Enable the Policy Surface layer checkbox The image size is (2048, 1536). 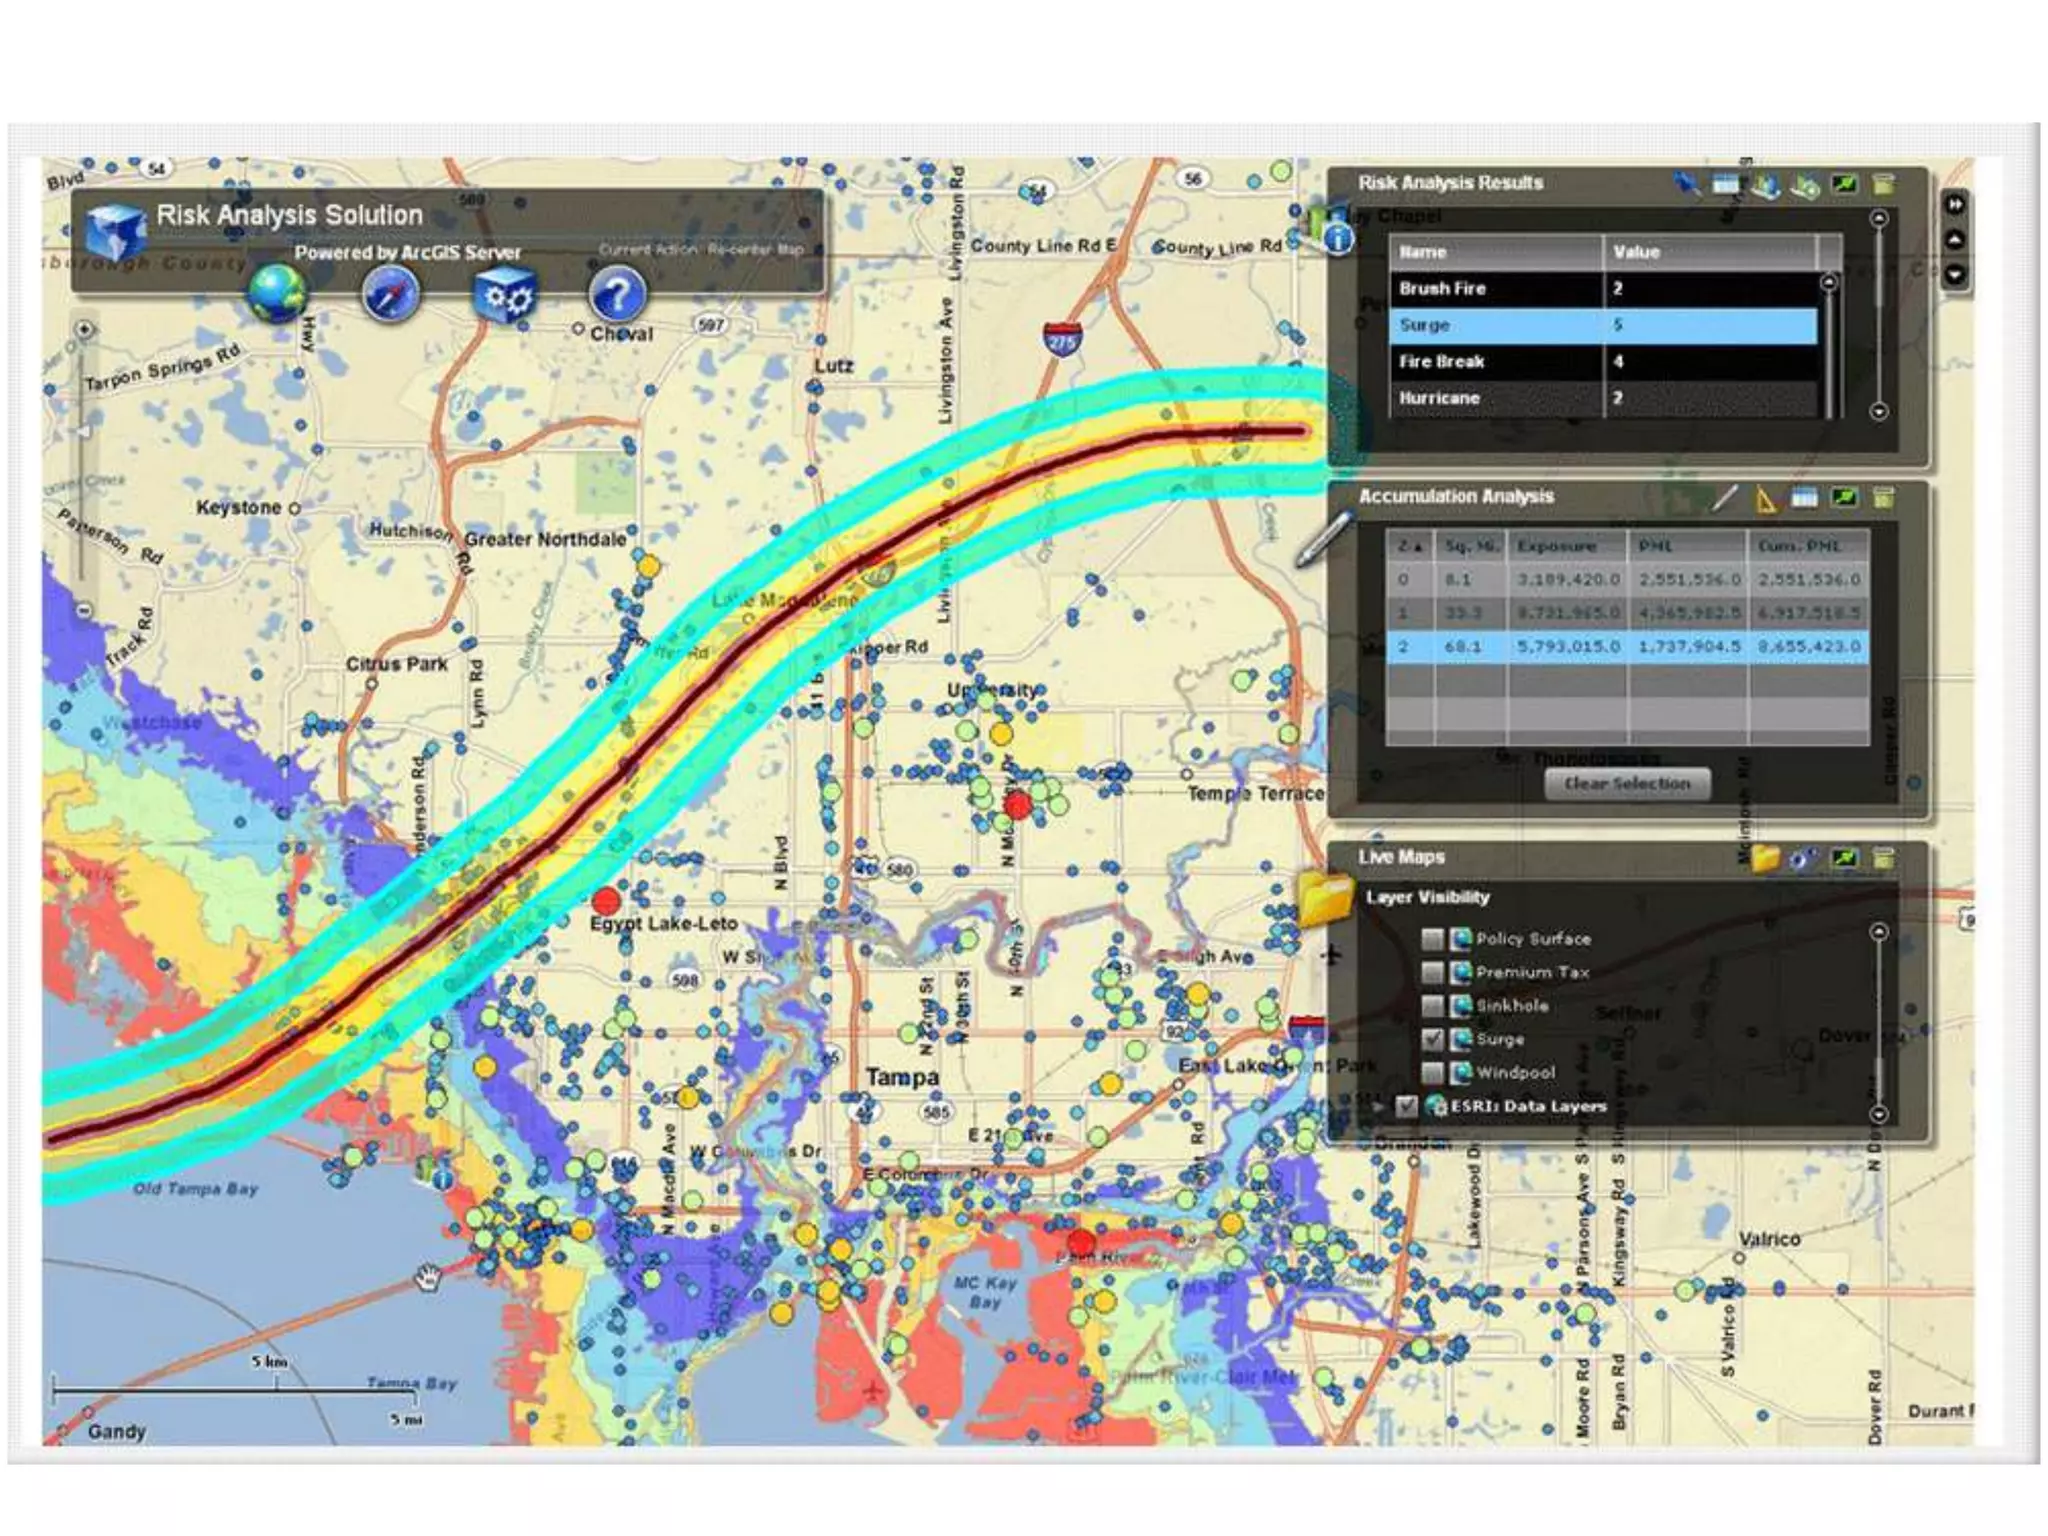tap(1432, 939)
